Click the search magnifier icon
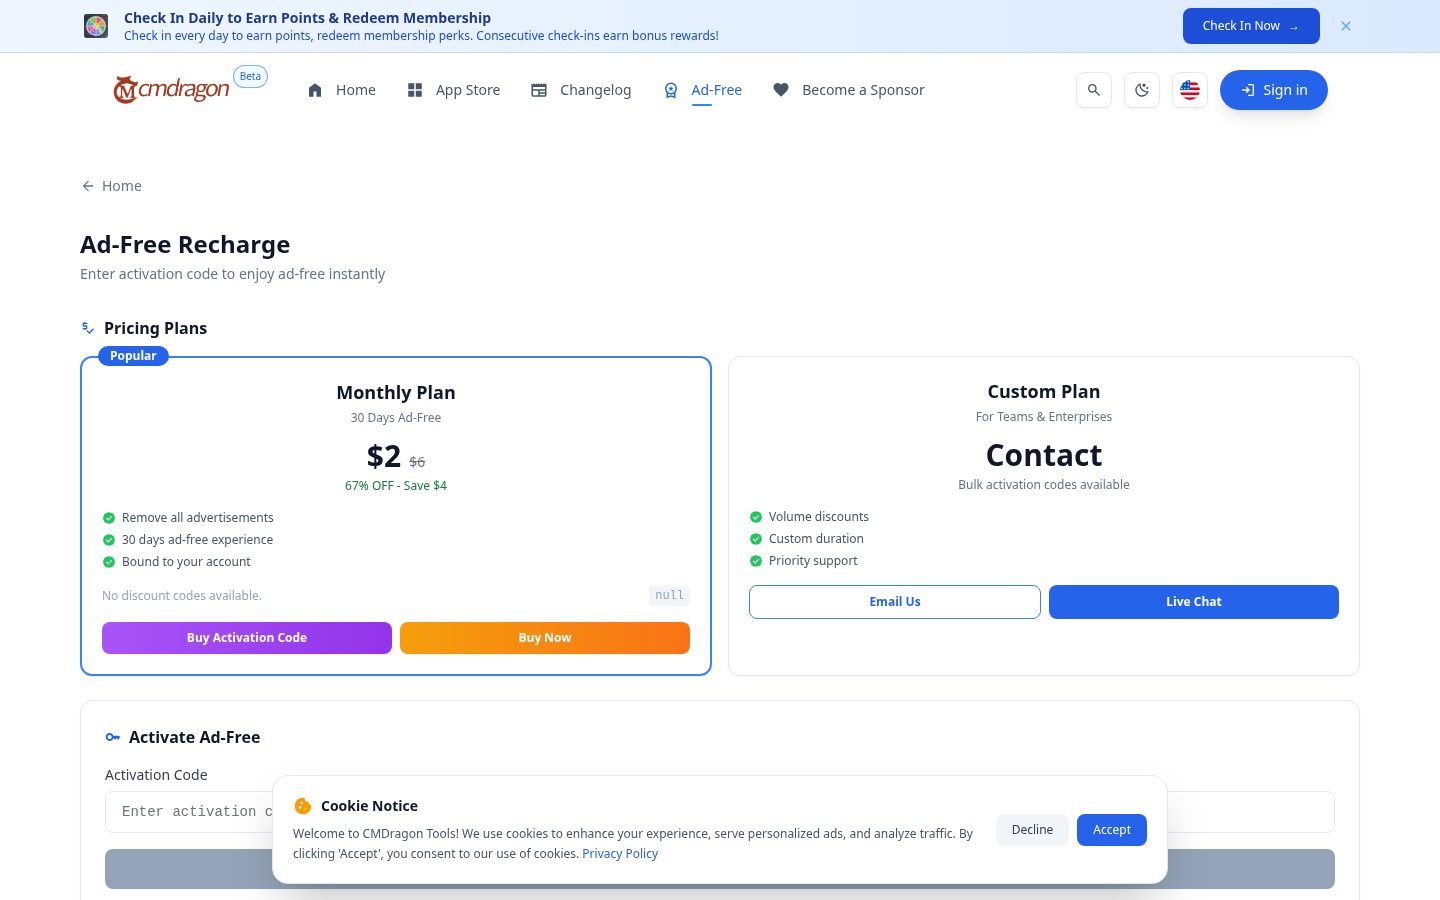The image size is (1440, 900). [x=1094, y=90]
